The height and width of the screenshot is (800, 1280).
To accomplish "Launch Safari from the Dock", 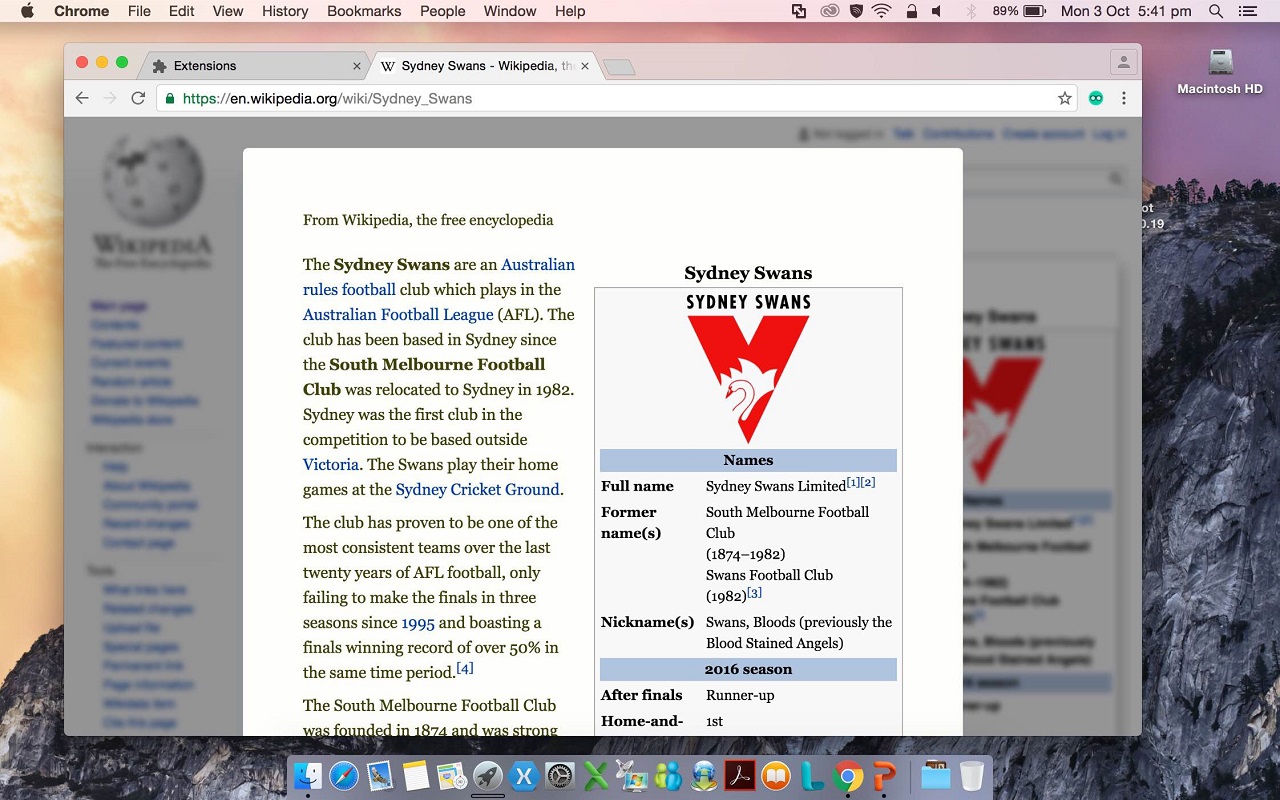I will point(343,776).
